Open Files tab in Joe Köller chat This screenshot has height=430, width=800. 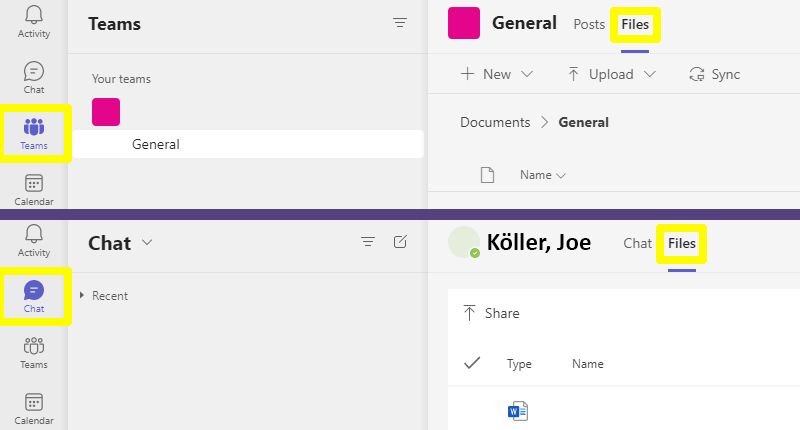pyautogui.click(x=682, y=243)
